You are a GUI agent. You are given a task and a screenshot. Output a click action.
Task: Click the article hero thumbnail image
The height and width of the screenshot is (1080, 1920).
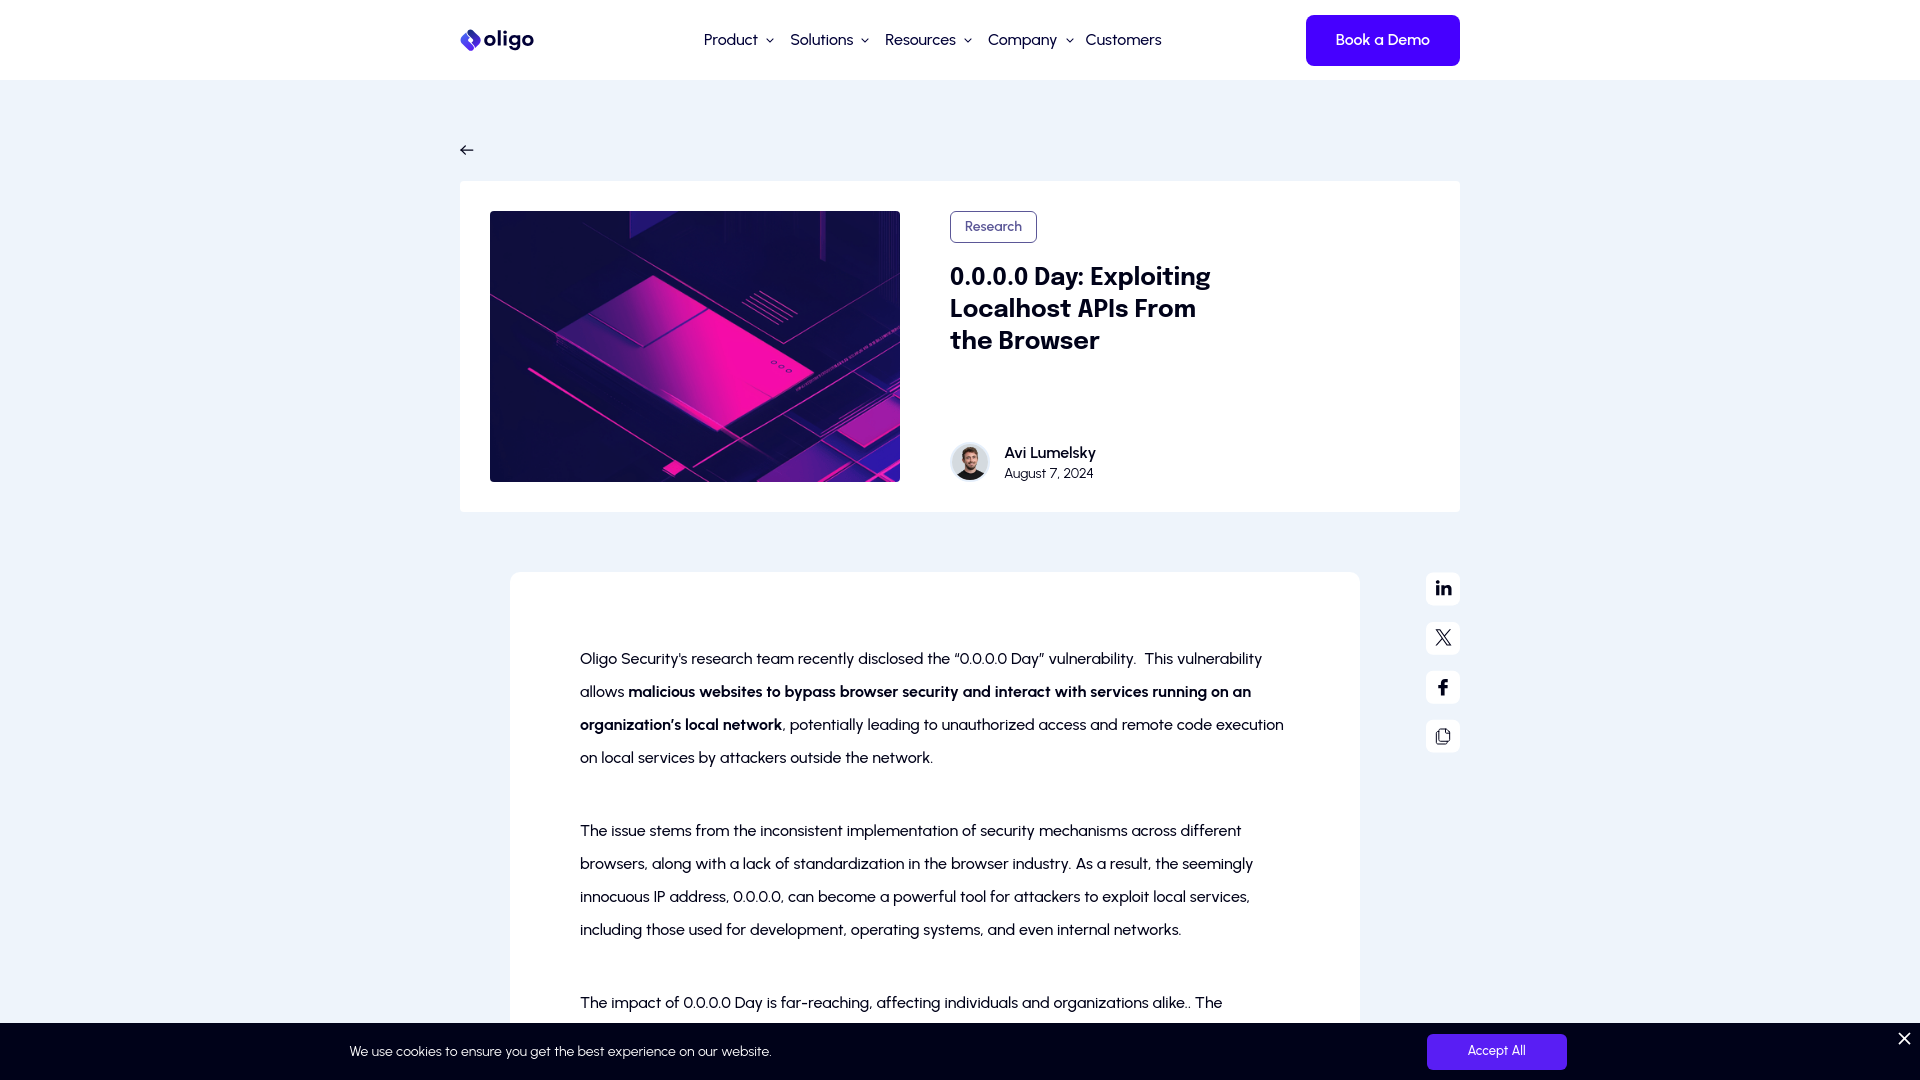[x=694, y=345]
